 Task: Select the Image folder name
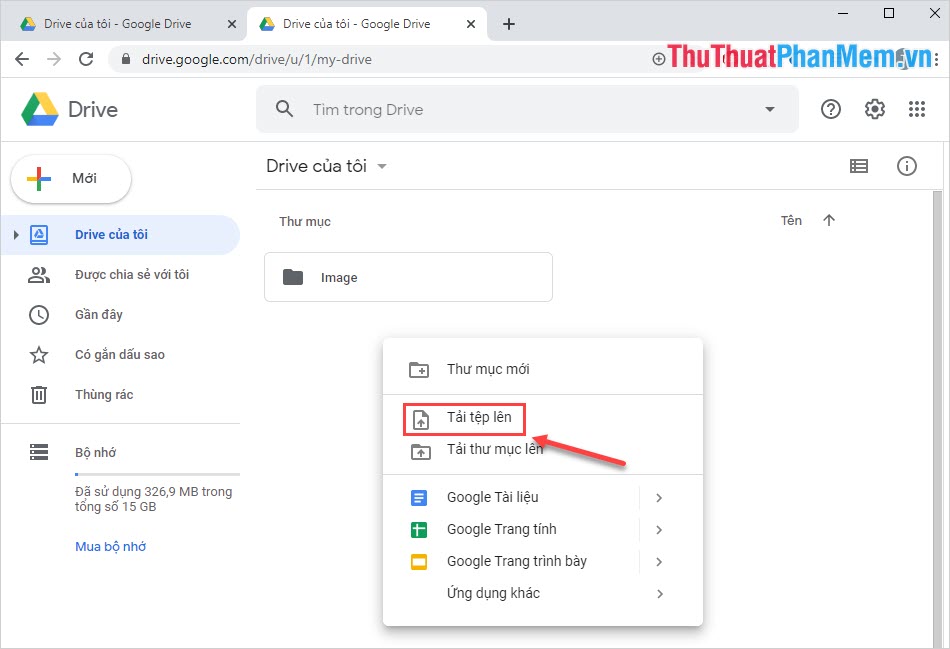pyautogui.click(x=339, y=278)
